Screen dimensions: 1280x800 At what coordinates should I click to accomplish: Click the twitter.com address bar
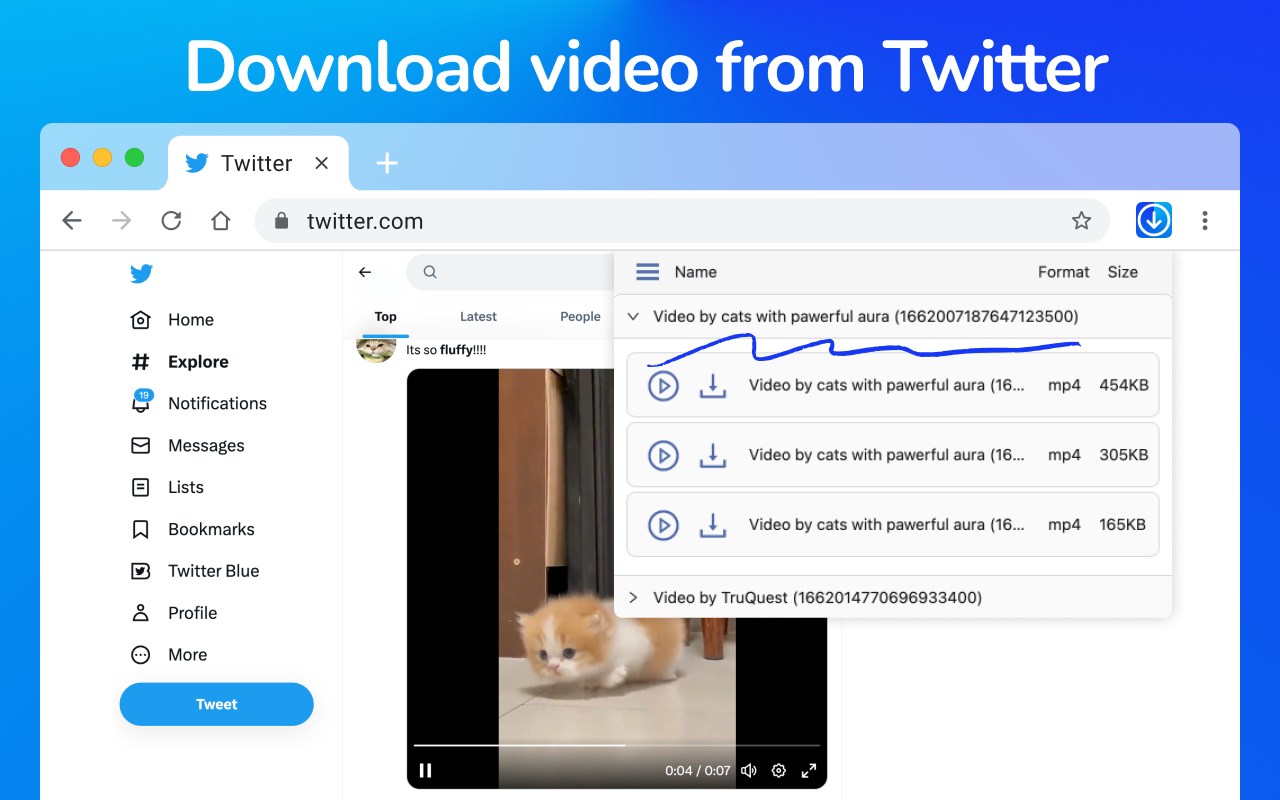(682, 221)
